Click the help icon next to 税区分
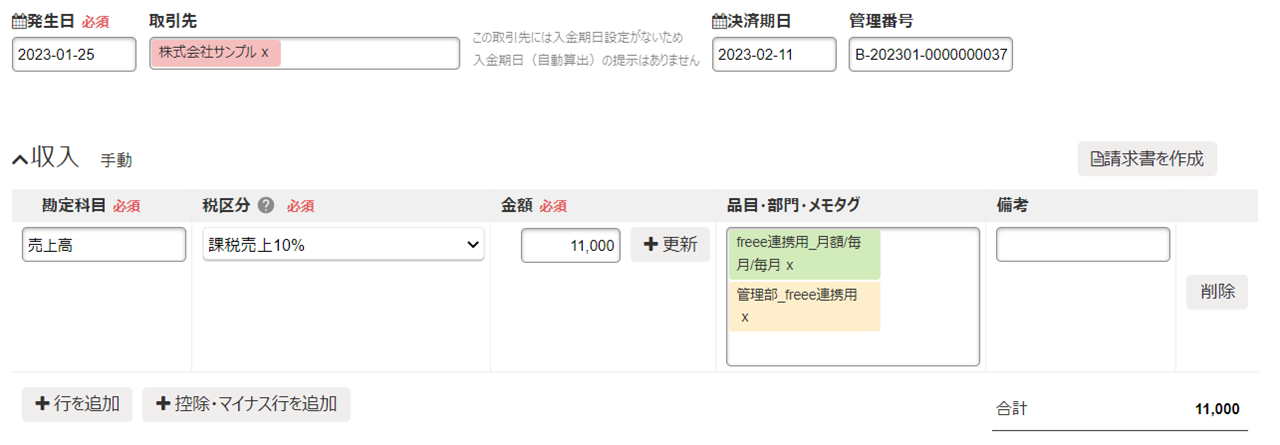The width and height of the screenshot is (1280, 445). [266, 206]
